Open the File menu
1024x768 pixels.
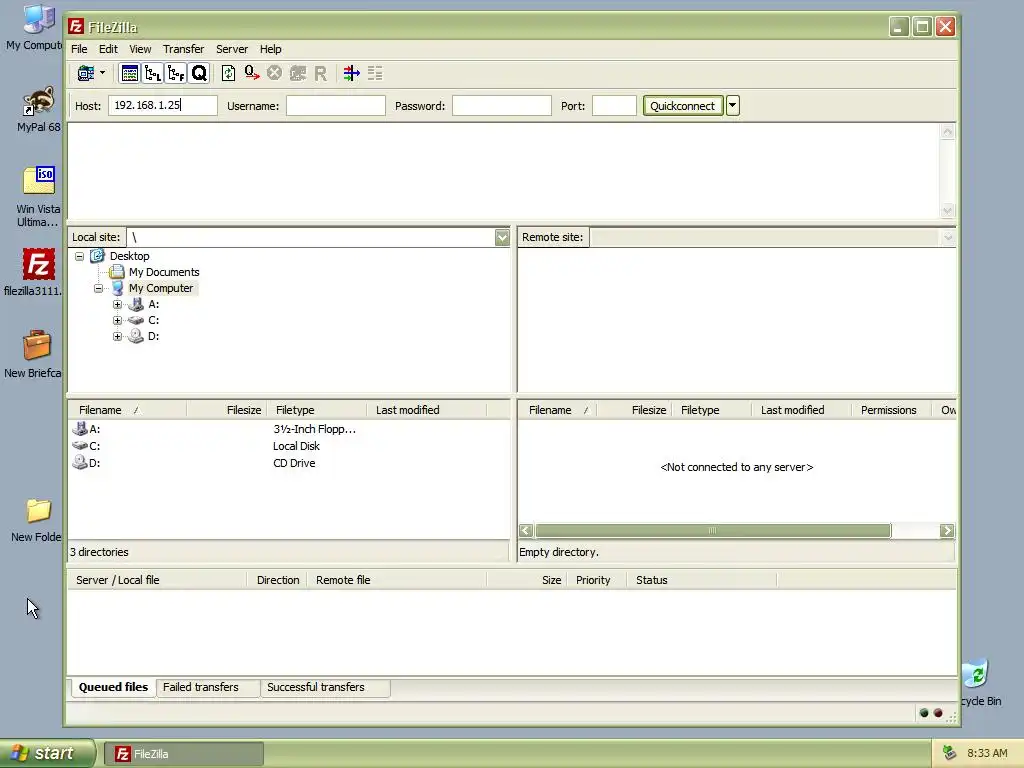[x=79, y=49]
